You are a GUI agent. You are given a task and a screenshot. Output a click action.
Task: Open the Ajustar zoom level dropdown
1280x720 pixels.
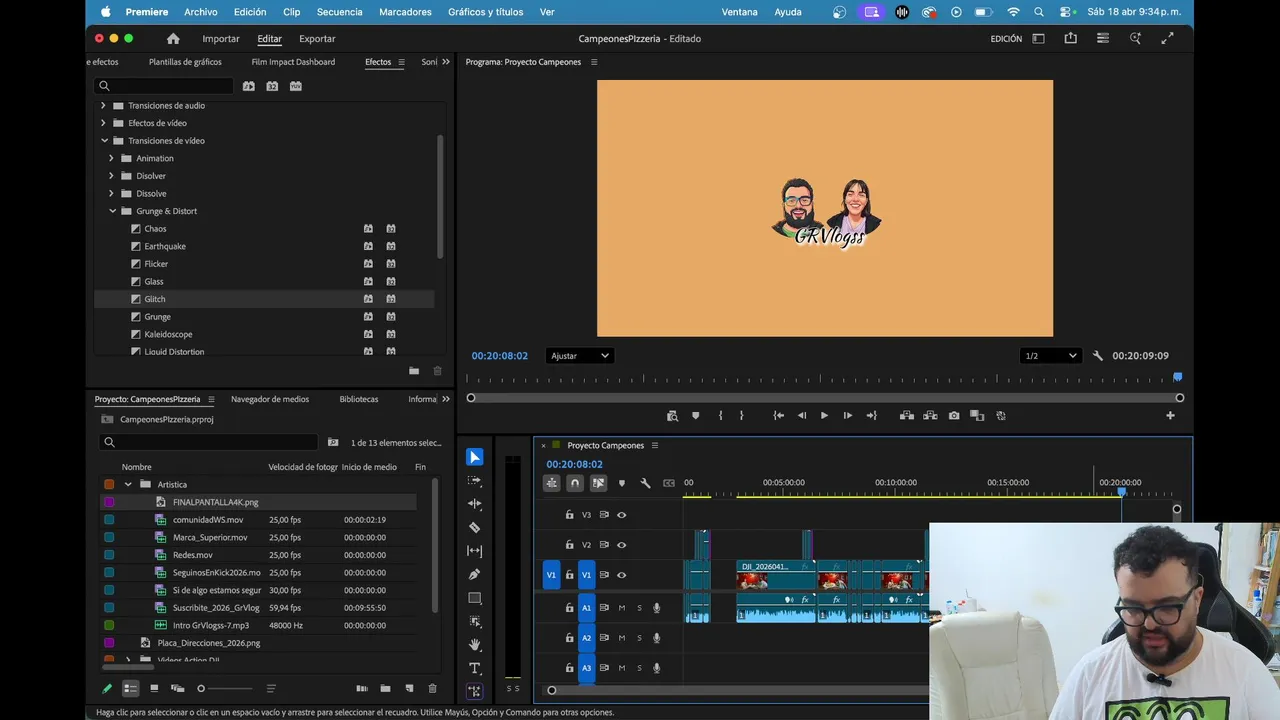point(579,356)
